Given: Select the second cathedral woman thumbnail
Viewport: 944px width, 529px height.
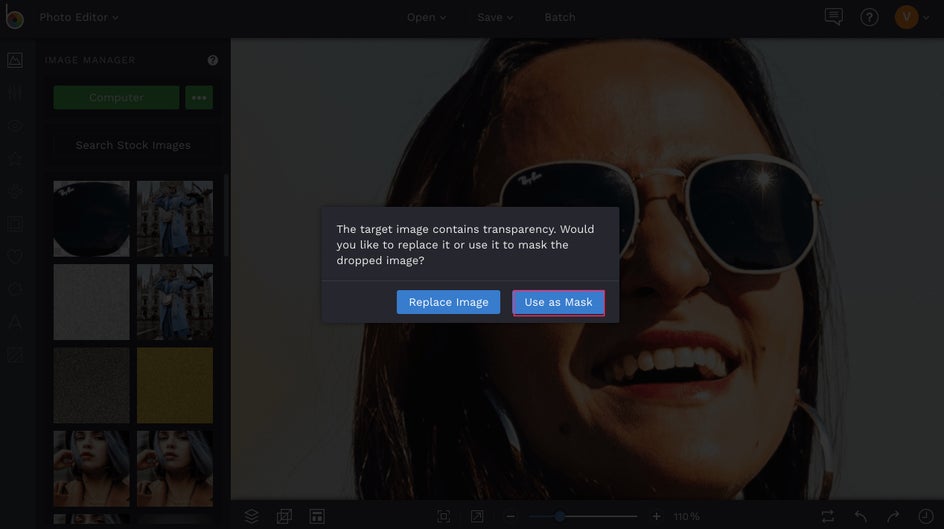Looking at the screenshot, I should 175,302.
